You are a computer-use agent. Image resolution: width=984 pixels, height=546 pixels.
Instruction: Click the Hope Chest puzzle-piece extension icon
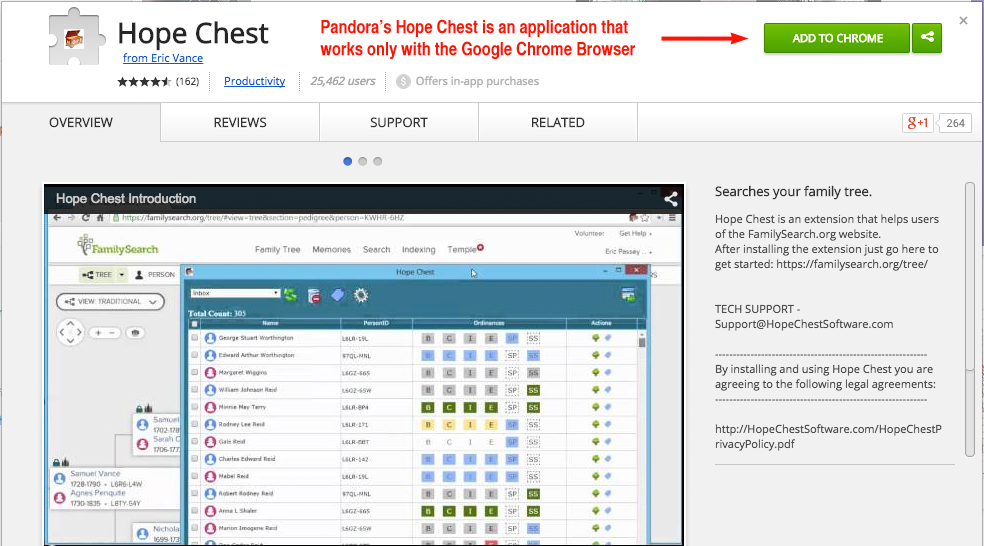[x=75, y=37]
